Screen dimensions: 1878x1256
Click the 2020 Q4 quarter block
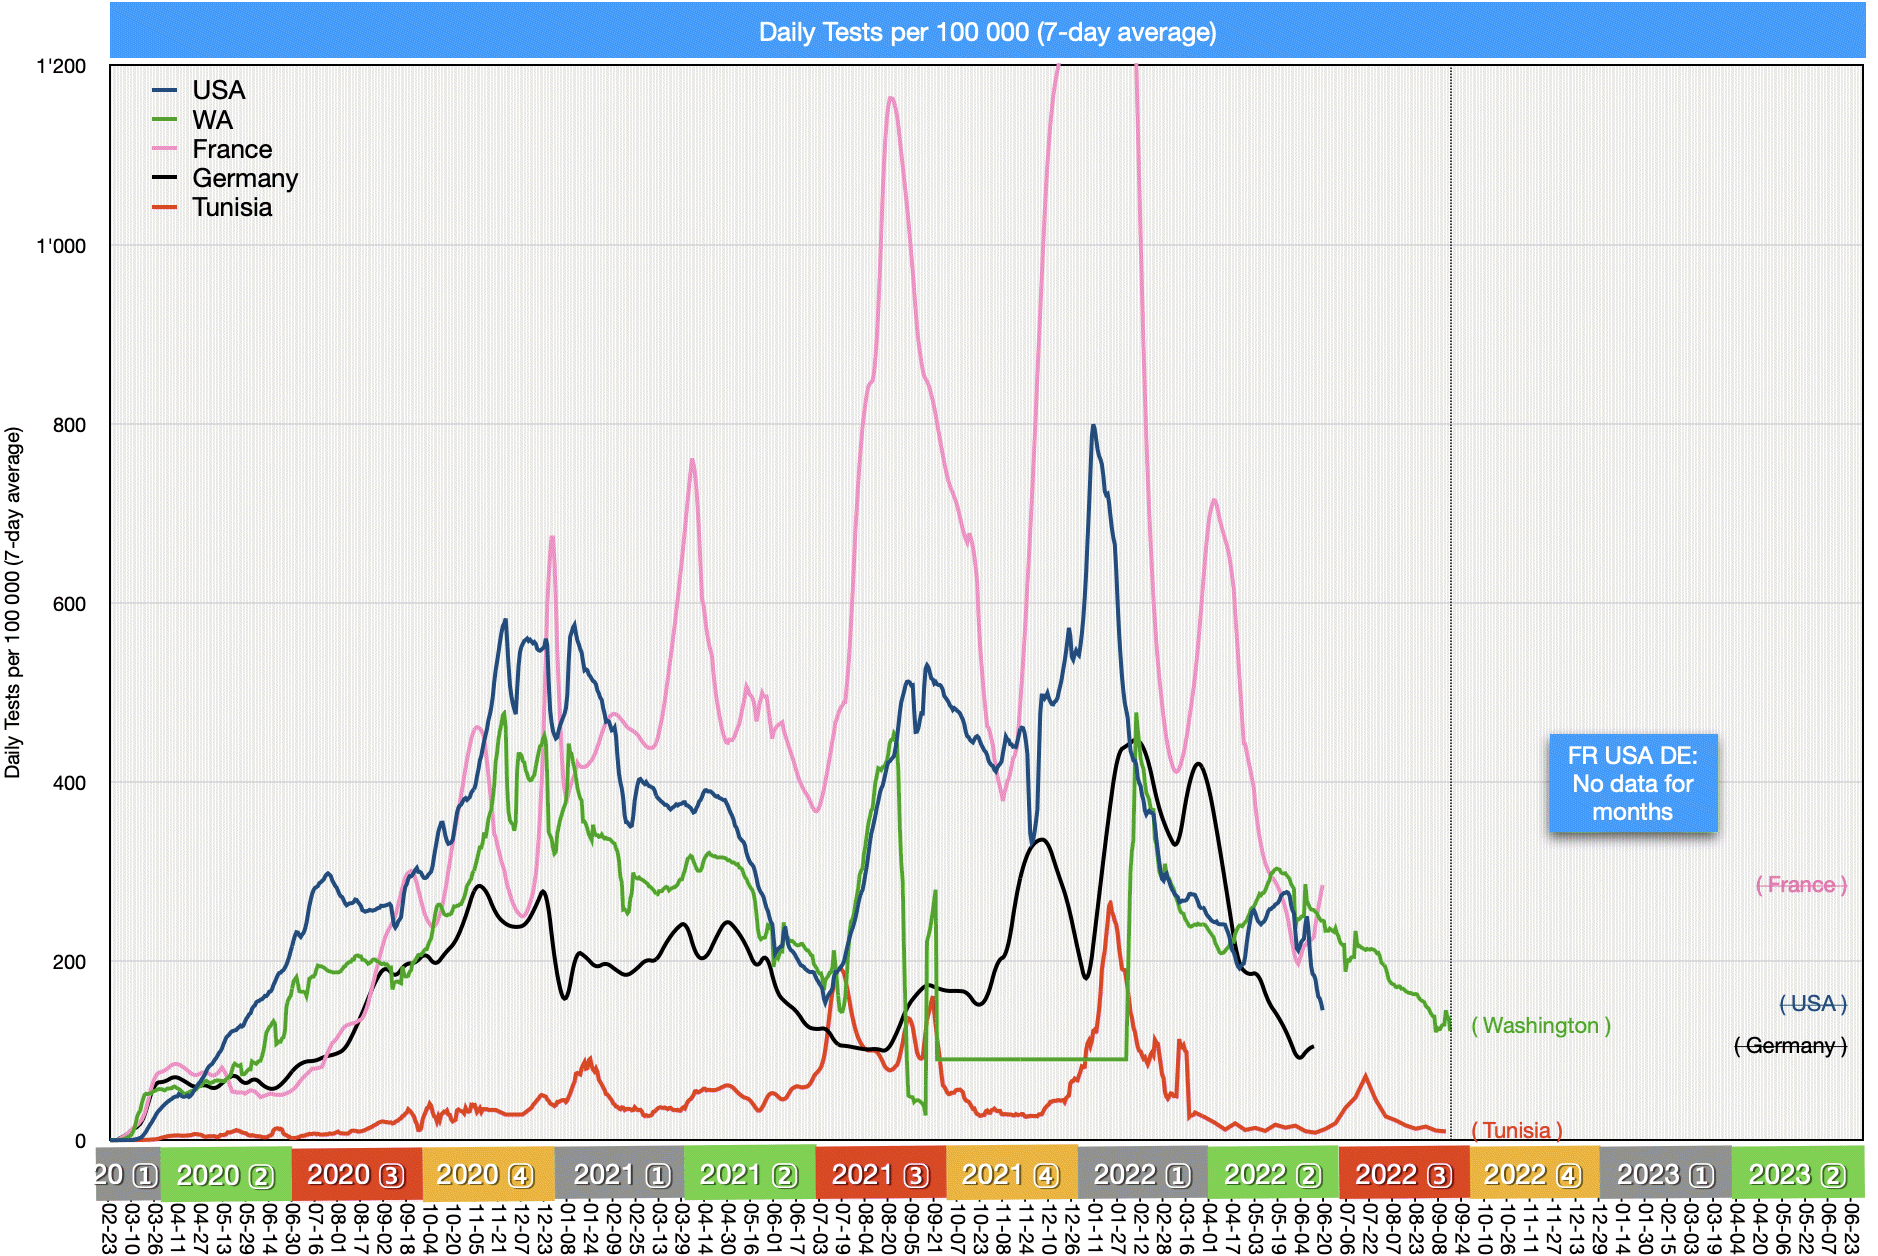pyautogui.click(x=487, y=1174)
